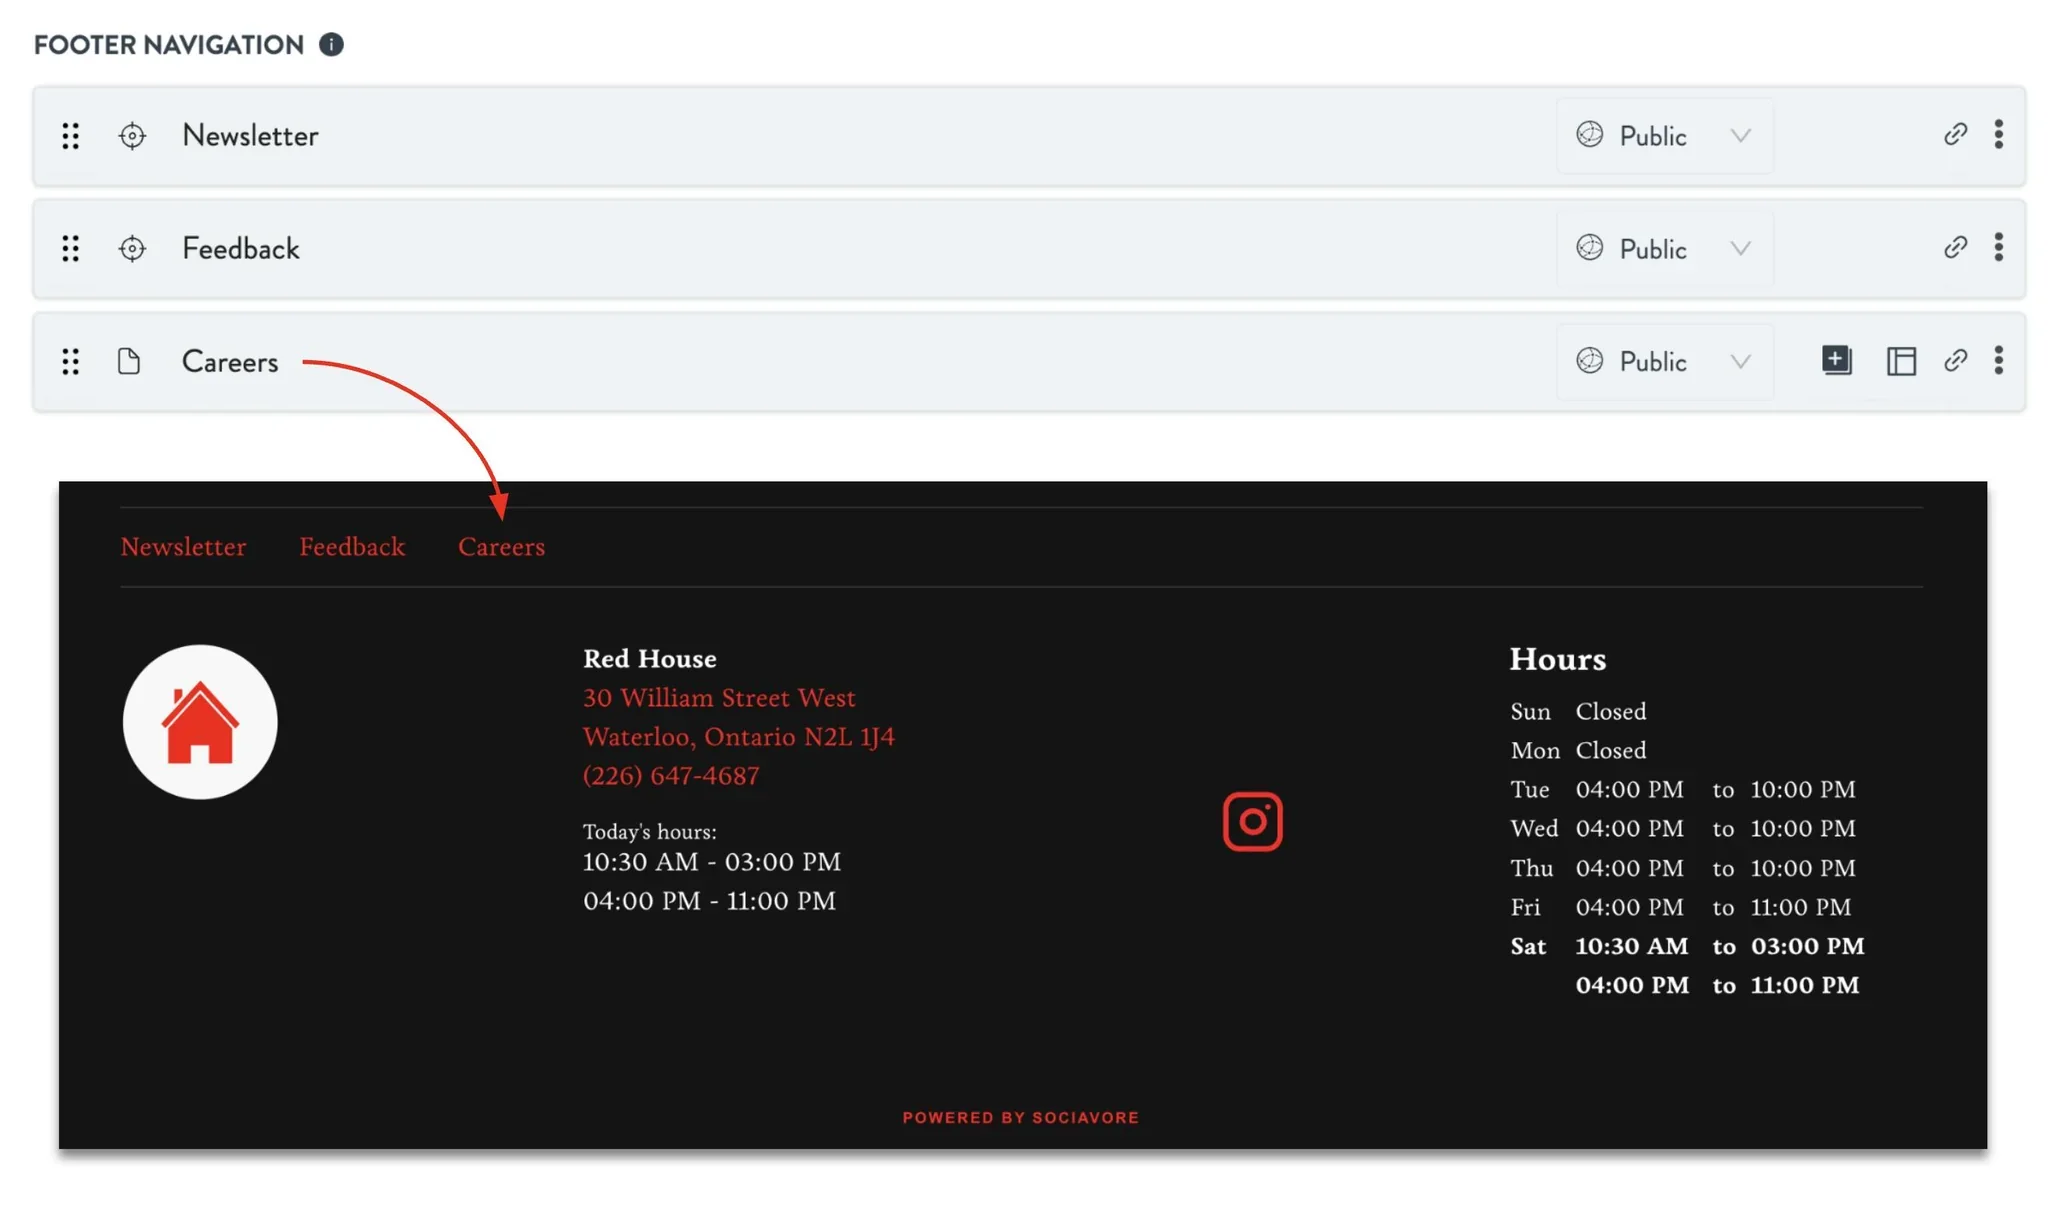Copy link for the Feedback row
The height and width of the screenshot is (1215, 2048).
pos(1956,247)
